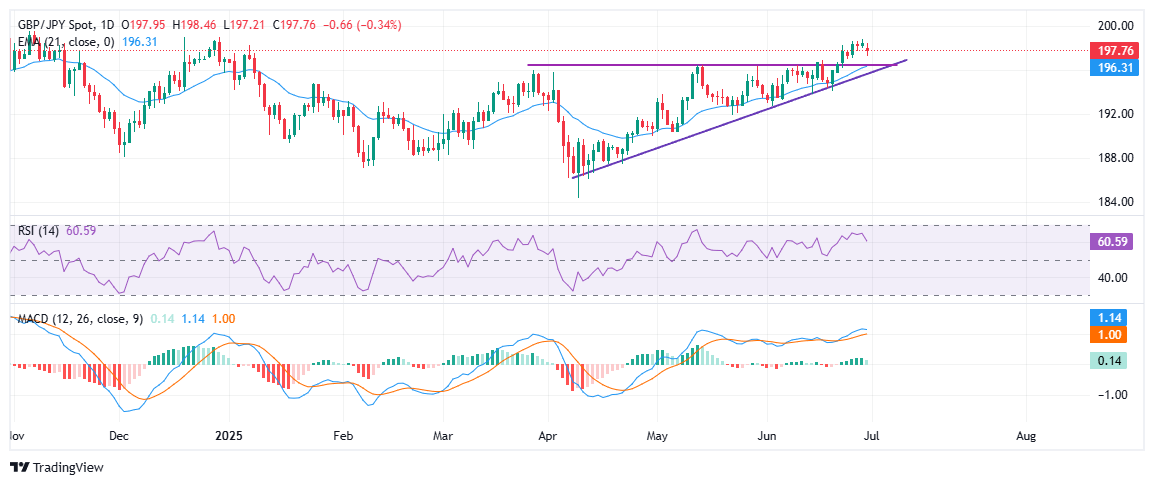Viewport: 1154px width, 485px height.
Task: Click the -1.00 level on MACD scale
Action: 1116,395
